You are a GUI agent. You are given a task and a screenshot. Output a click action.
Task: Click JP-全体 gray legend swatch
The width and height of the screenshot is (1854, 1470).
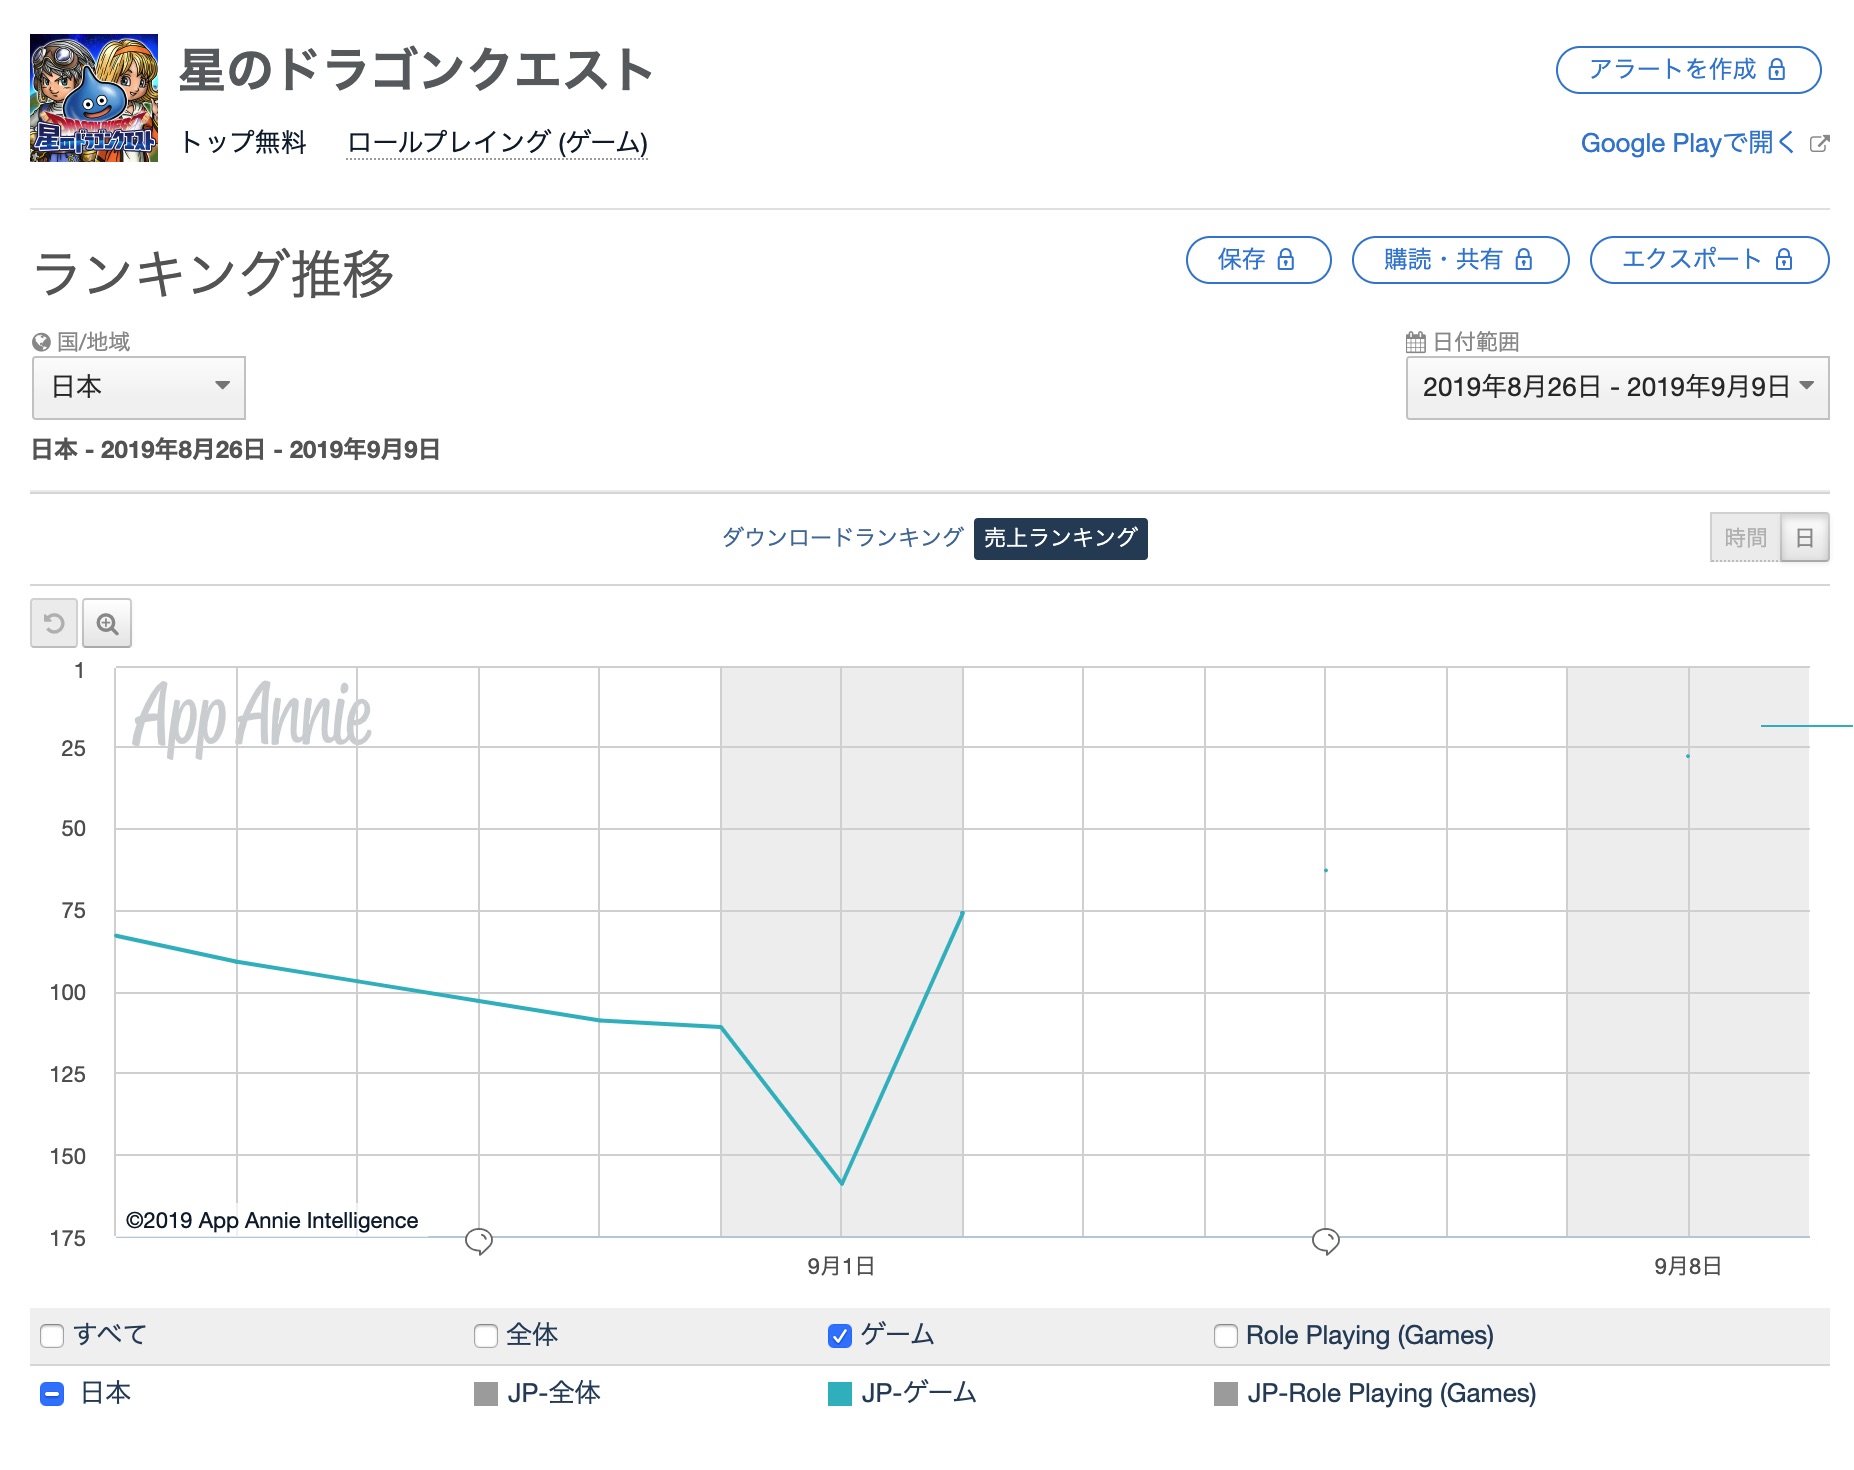tap(486, 1394)
